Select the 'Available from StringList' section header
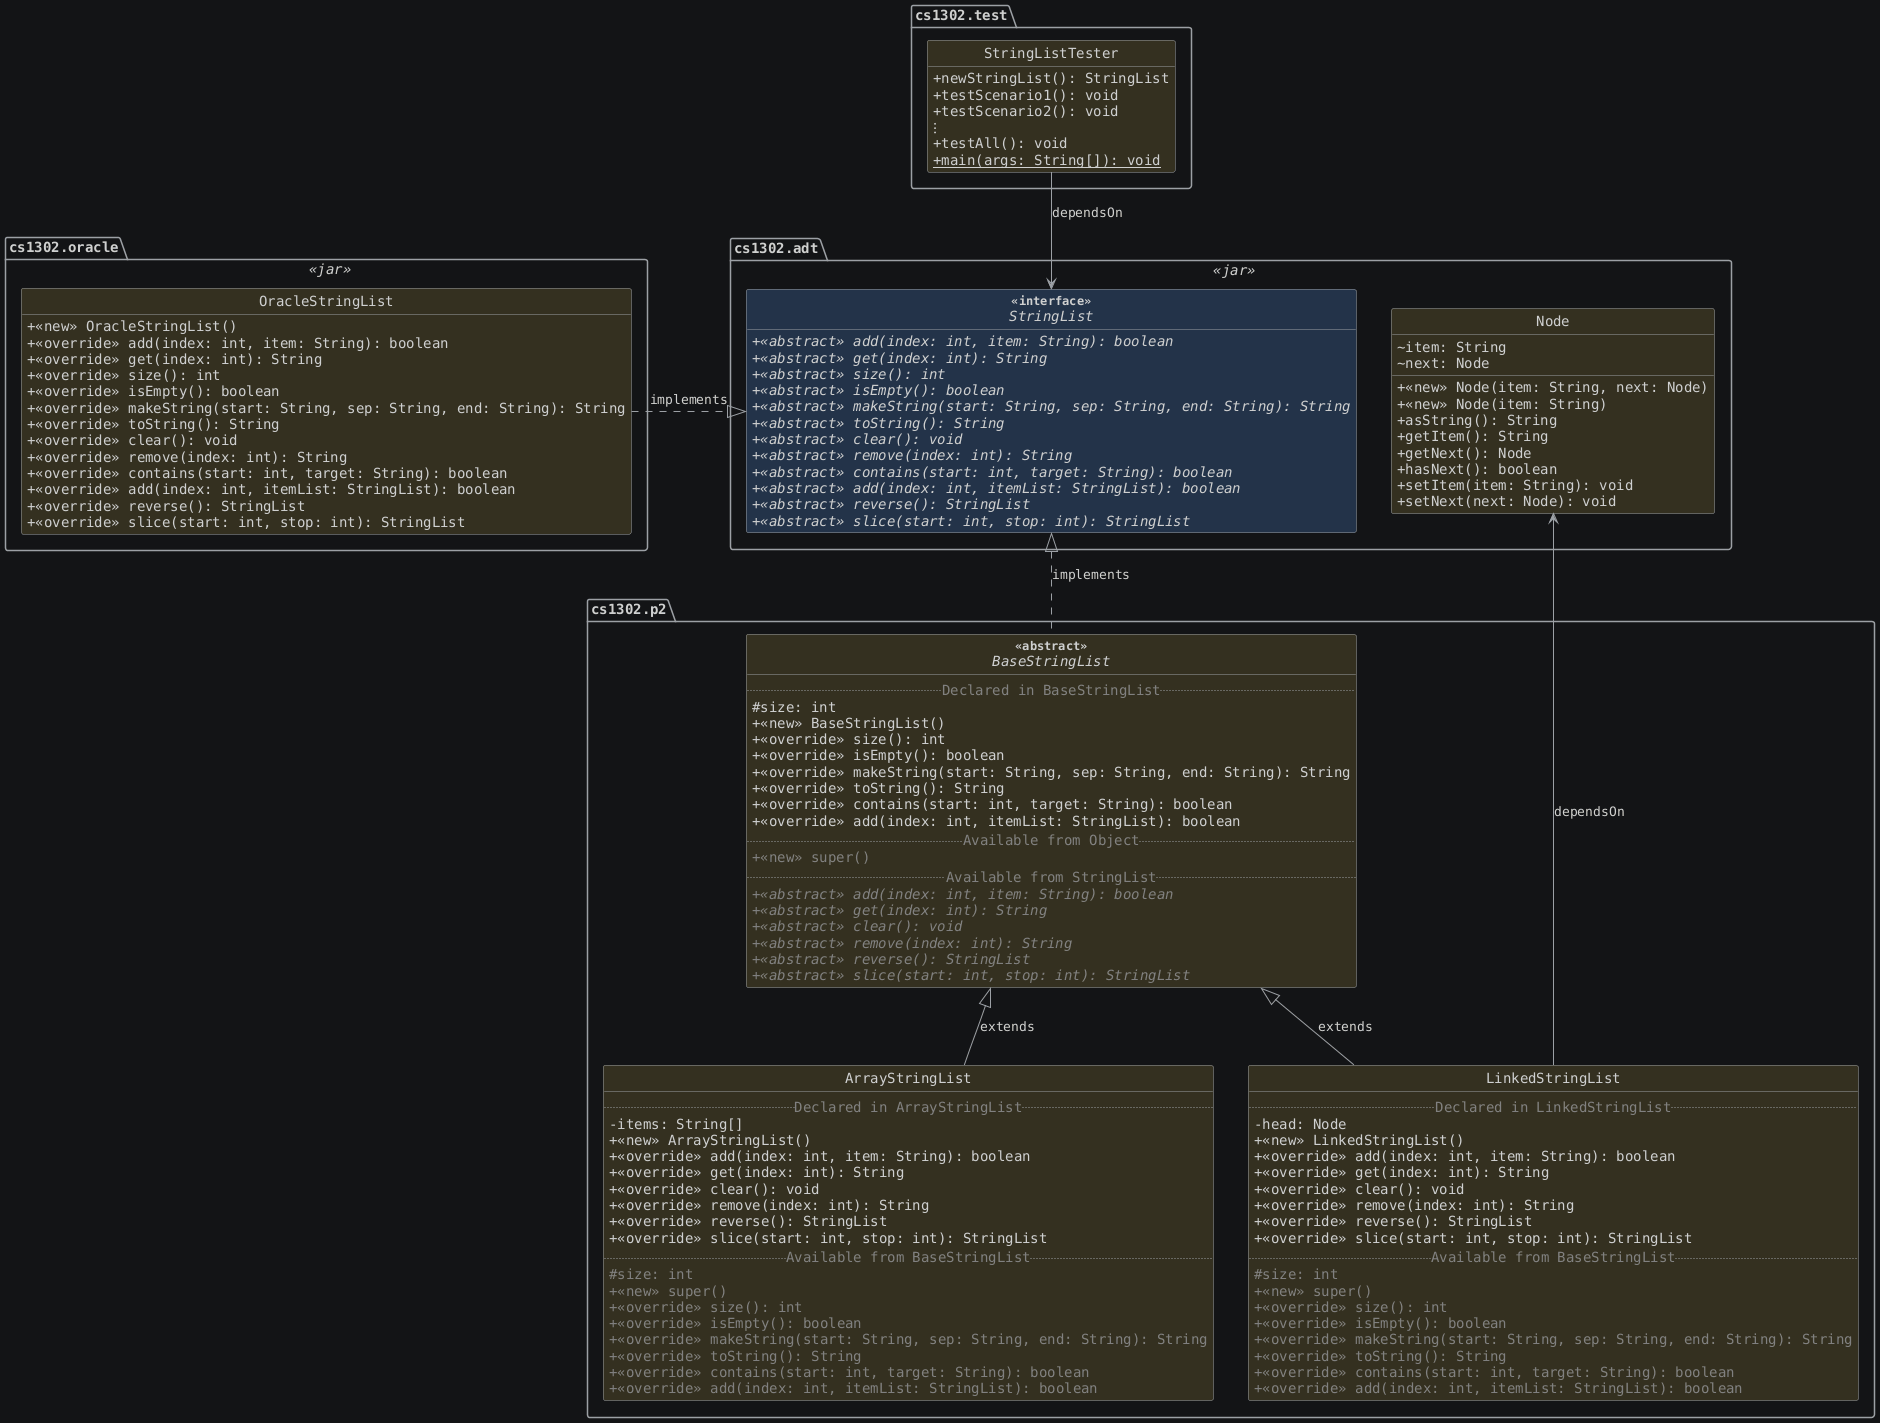 1051,878
